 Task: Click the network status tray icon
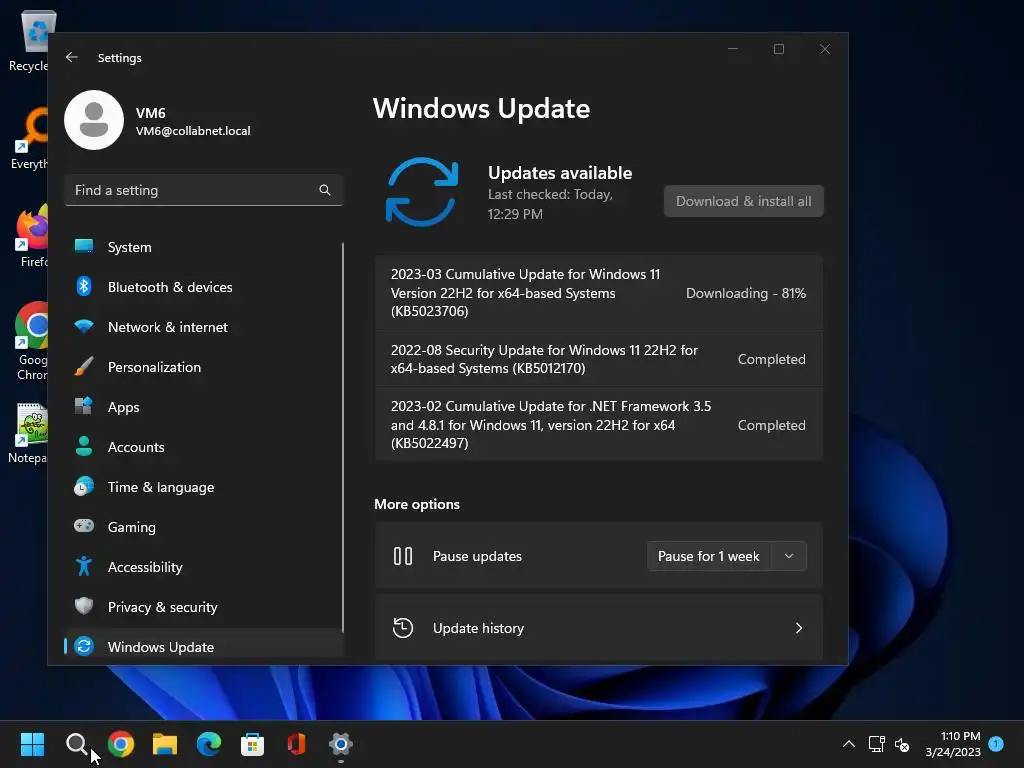click(x=876, y=744)
